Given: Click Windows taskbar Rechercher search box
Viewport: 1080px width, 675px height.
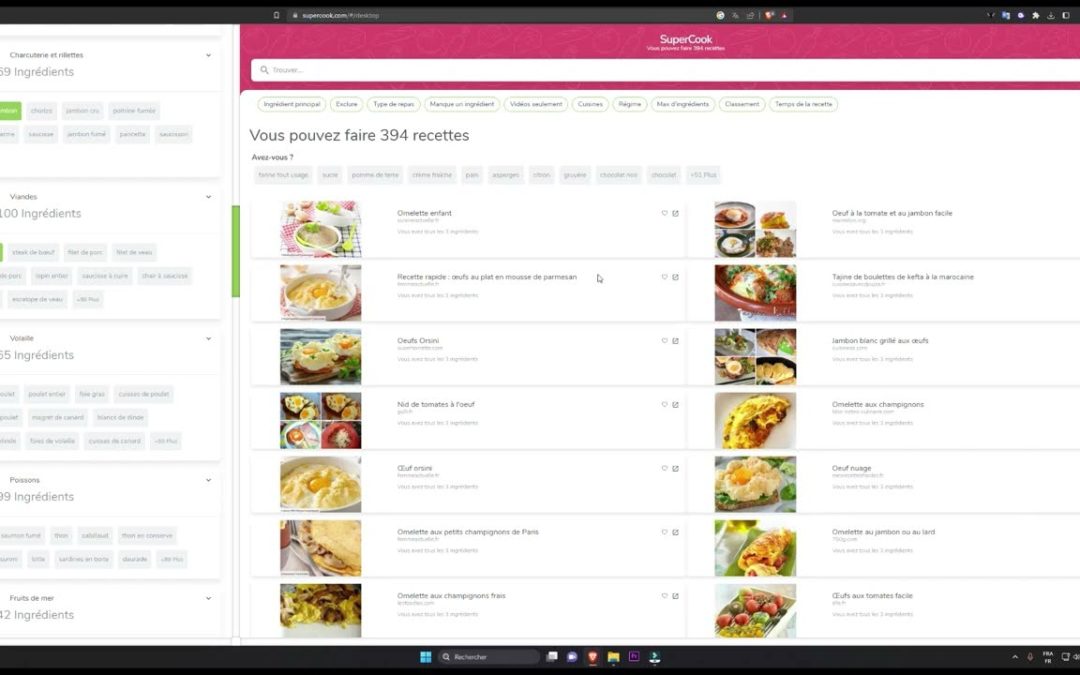Looking at the screenshot, I should [488, 657].
